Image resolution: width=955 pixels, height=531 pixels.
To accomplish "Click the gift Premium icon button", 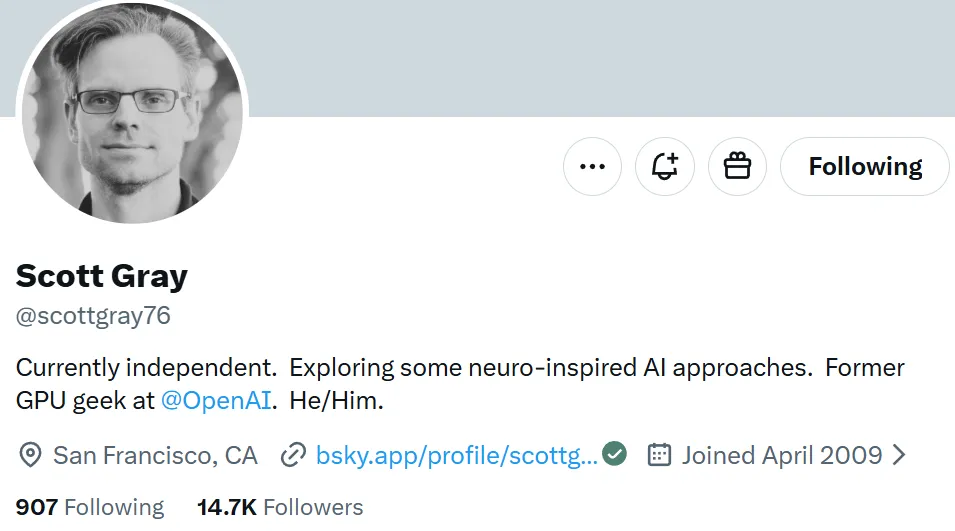I will tap(737, 166).
